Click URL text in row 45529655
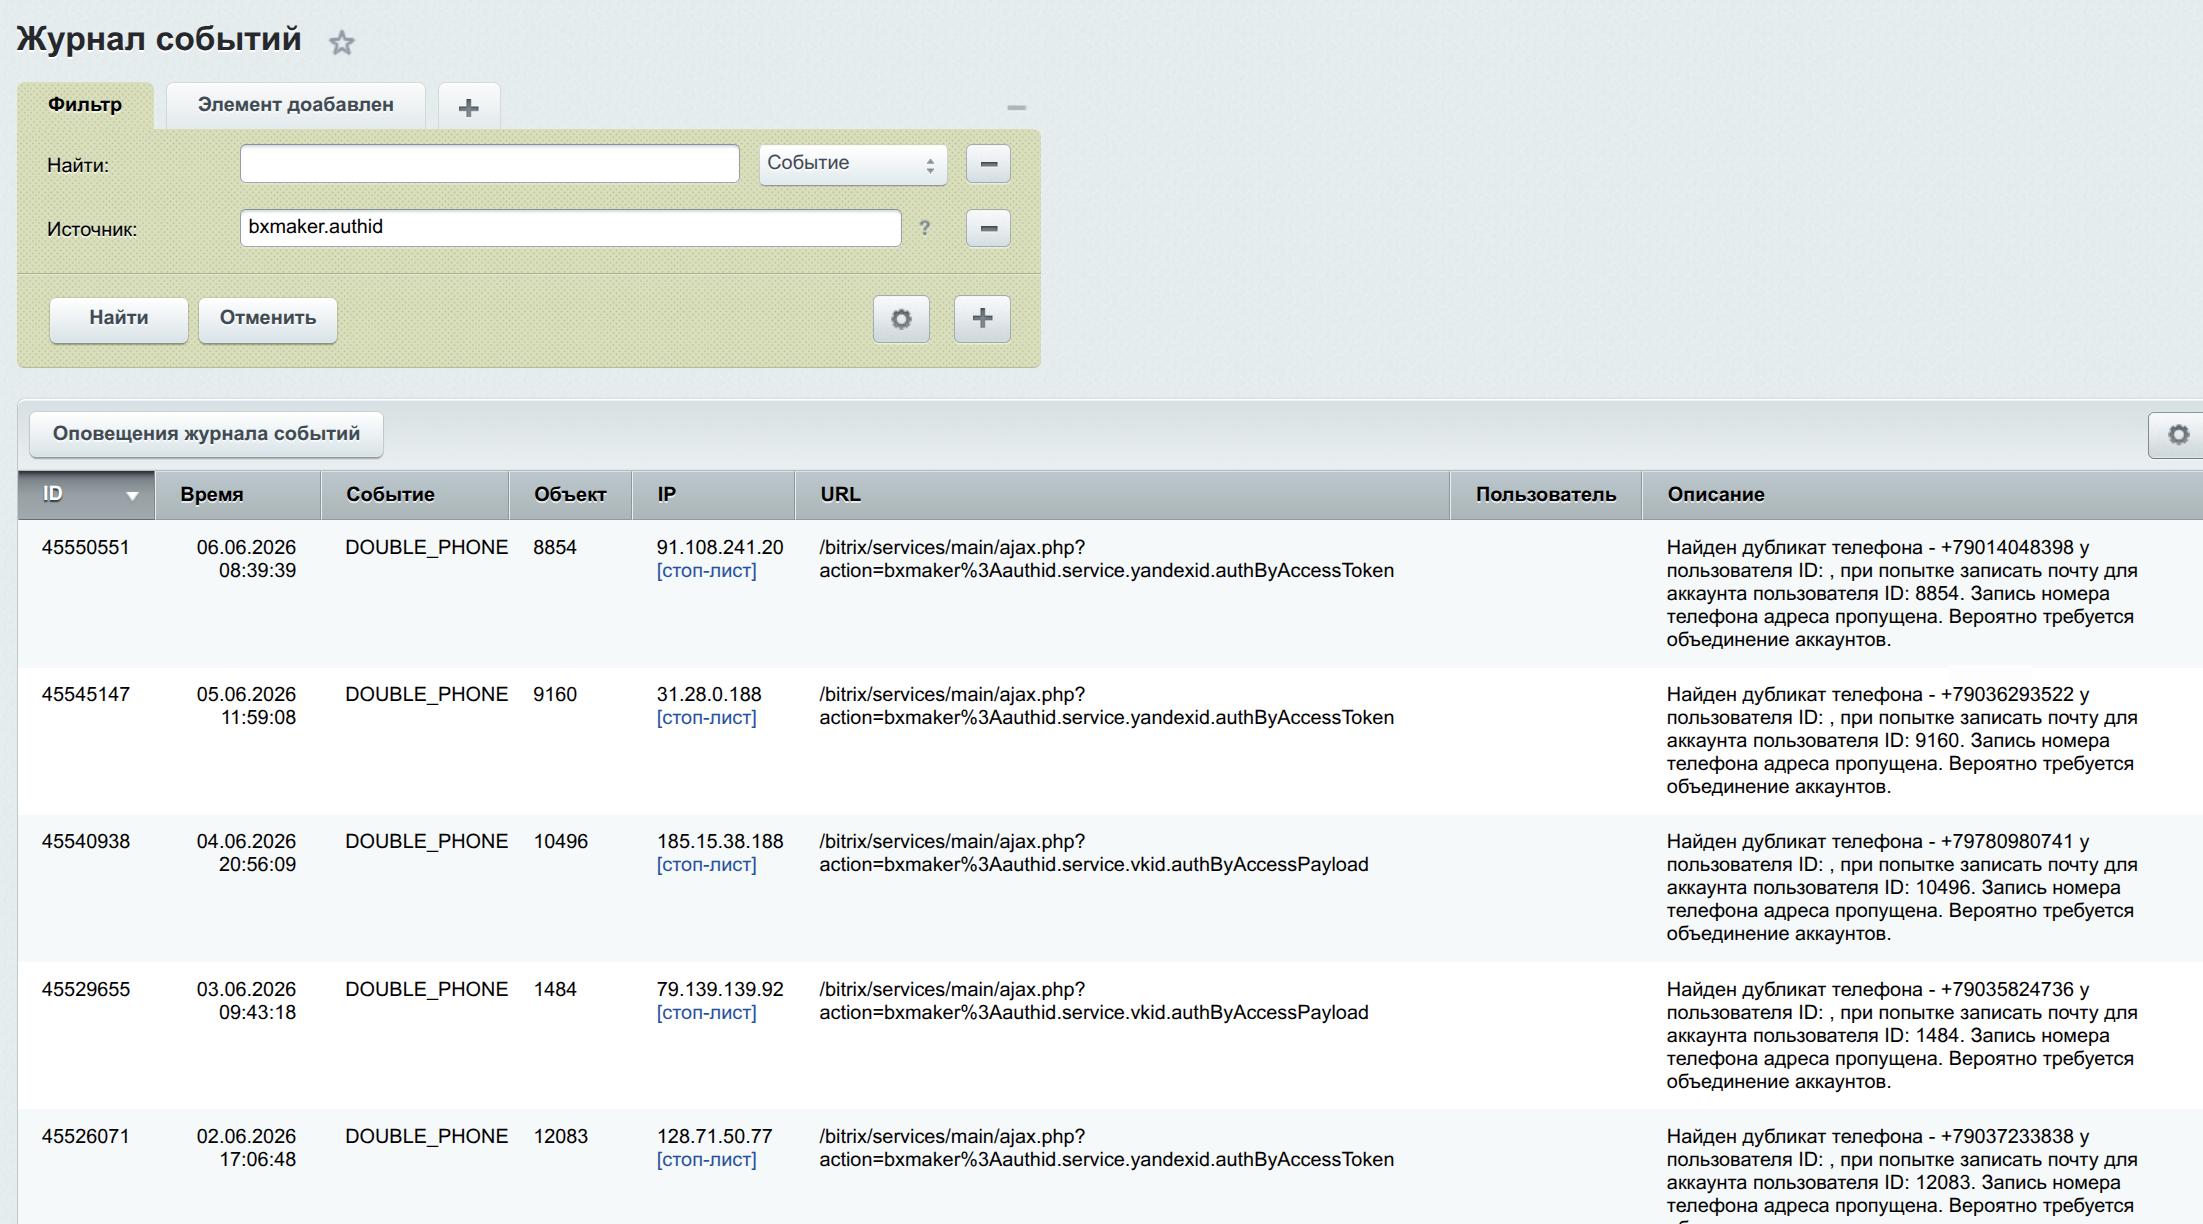The height and width of the screenshot is (1224, 2203). (x=1094, y=1001)
